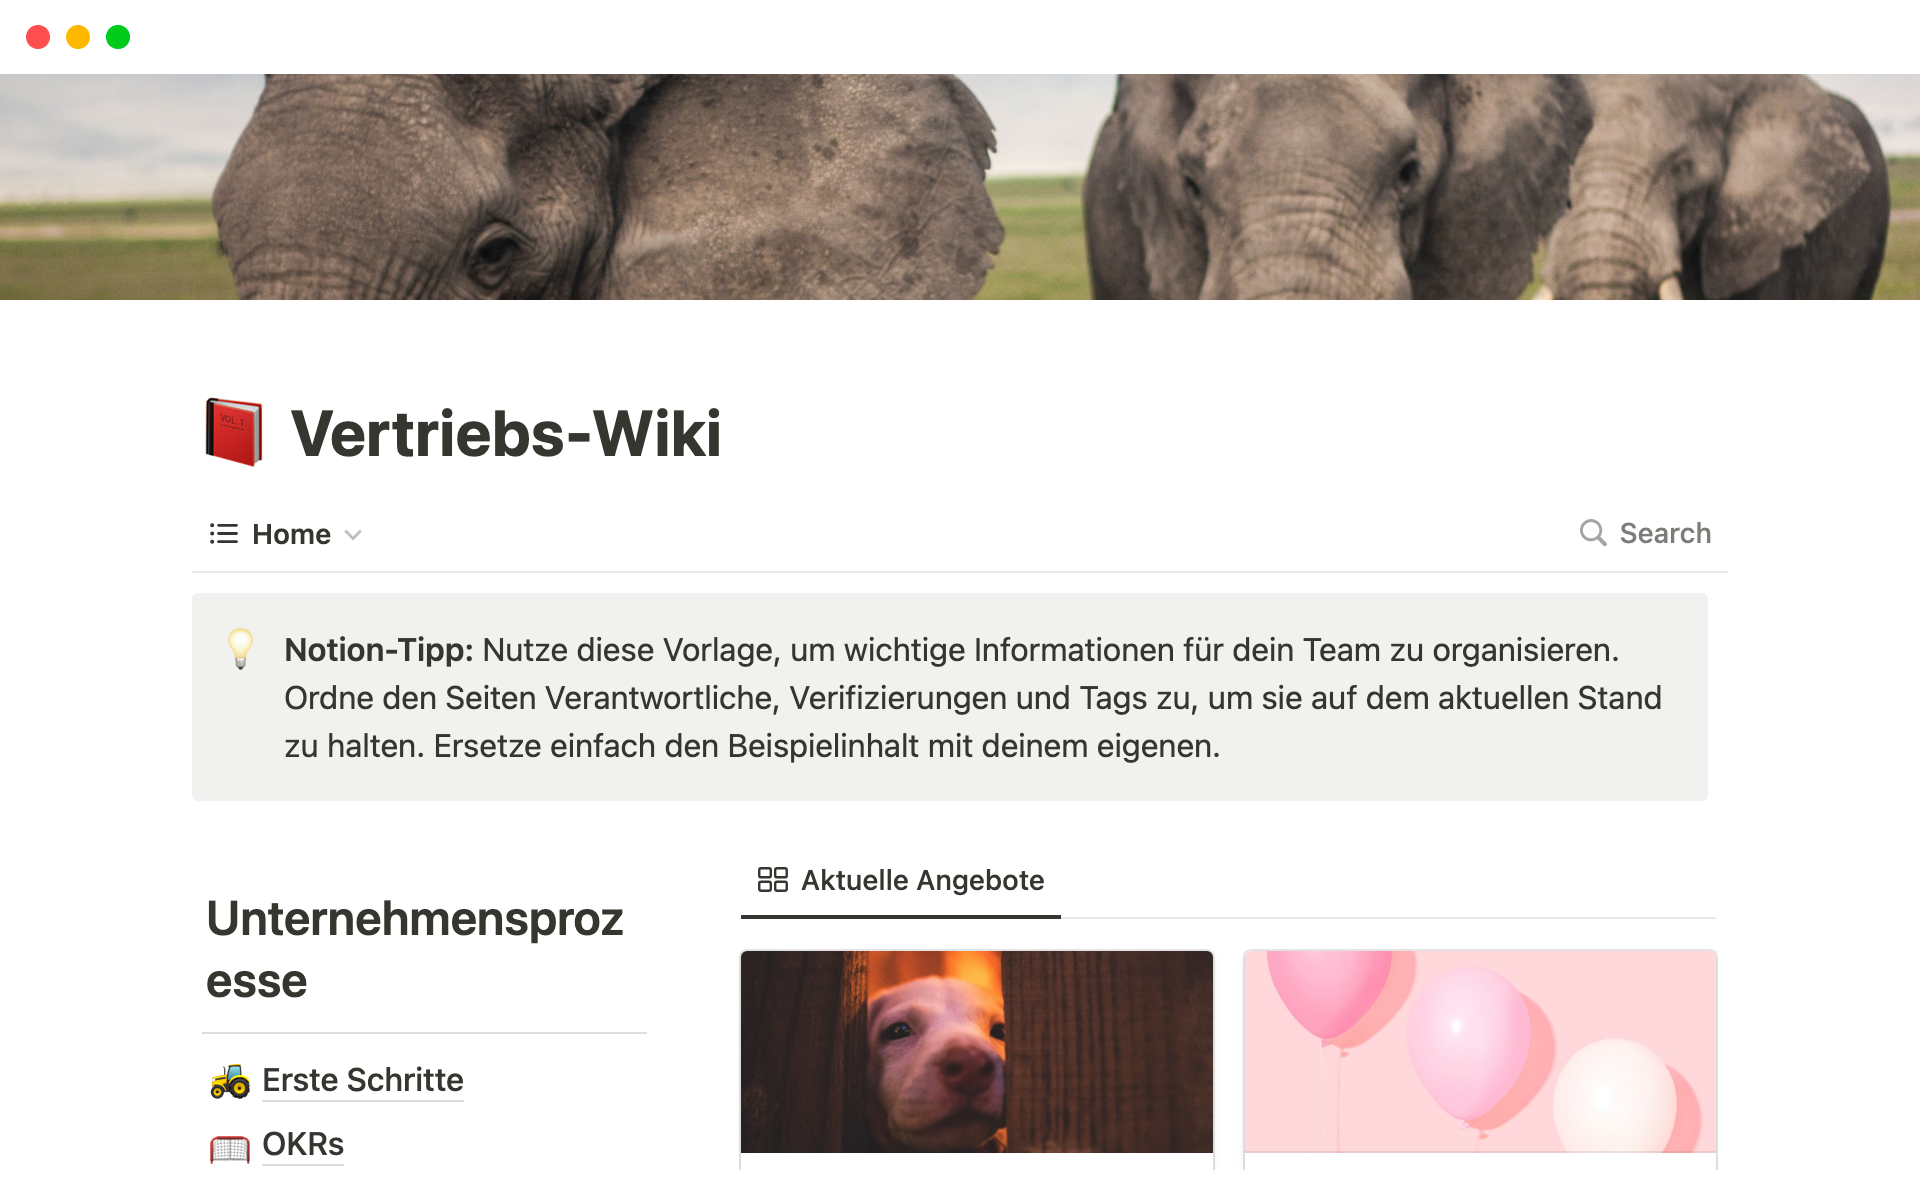The image size is (1920, 1200).
Task: Click the lightbulb callout icon
Action: [x=240, y=649]
